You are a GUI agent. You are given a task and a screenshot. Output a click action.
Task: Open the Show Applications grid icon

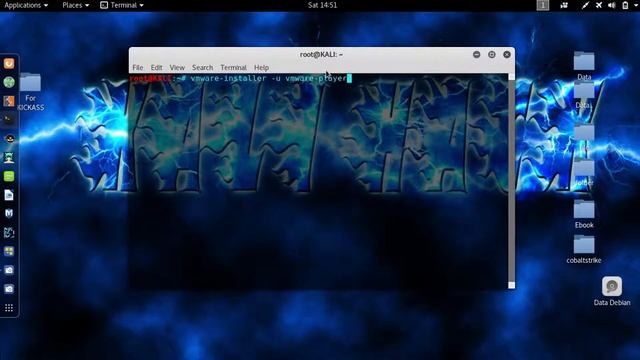click(x=9, y=308)
